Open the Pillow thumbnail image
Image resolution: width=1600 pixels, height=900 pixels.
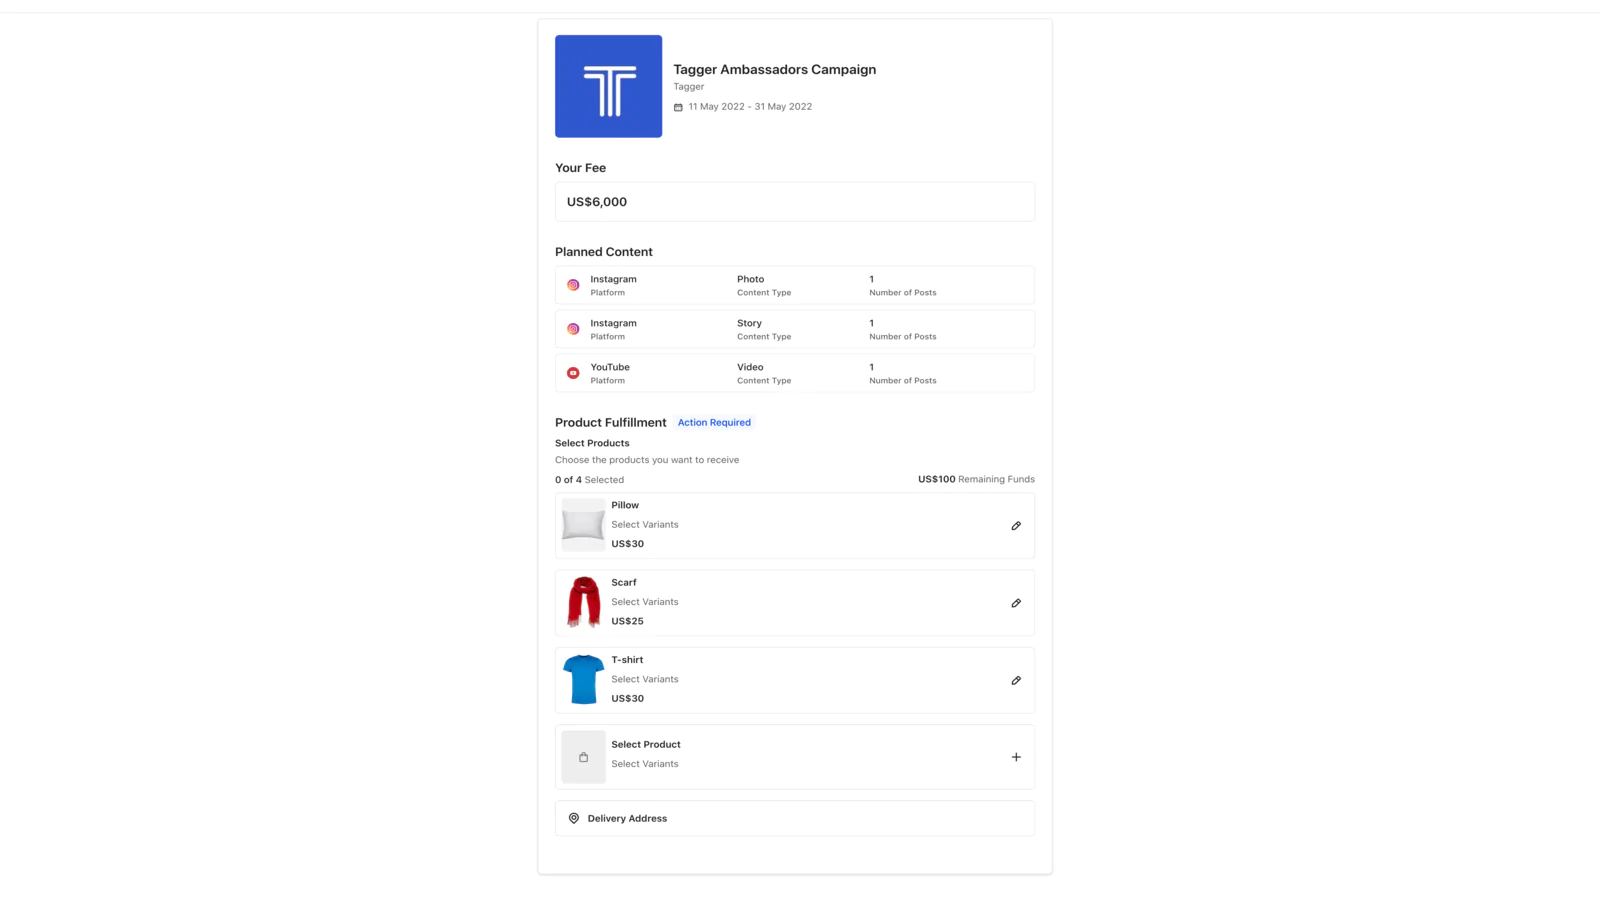[583, 525]
